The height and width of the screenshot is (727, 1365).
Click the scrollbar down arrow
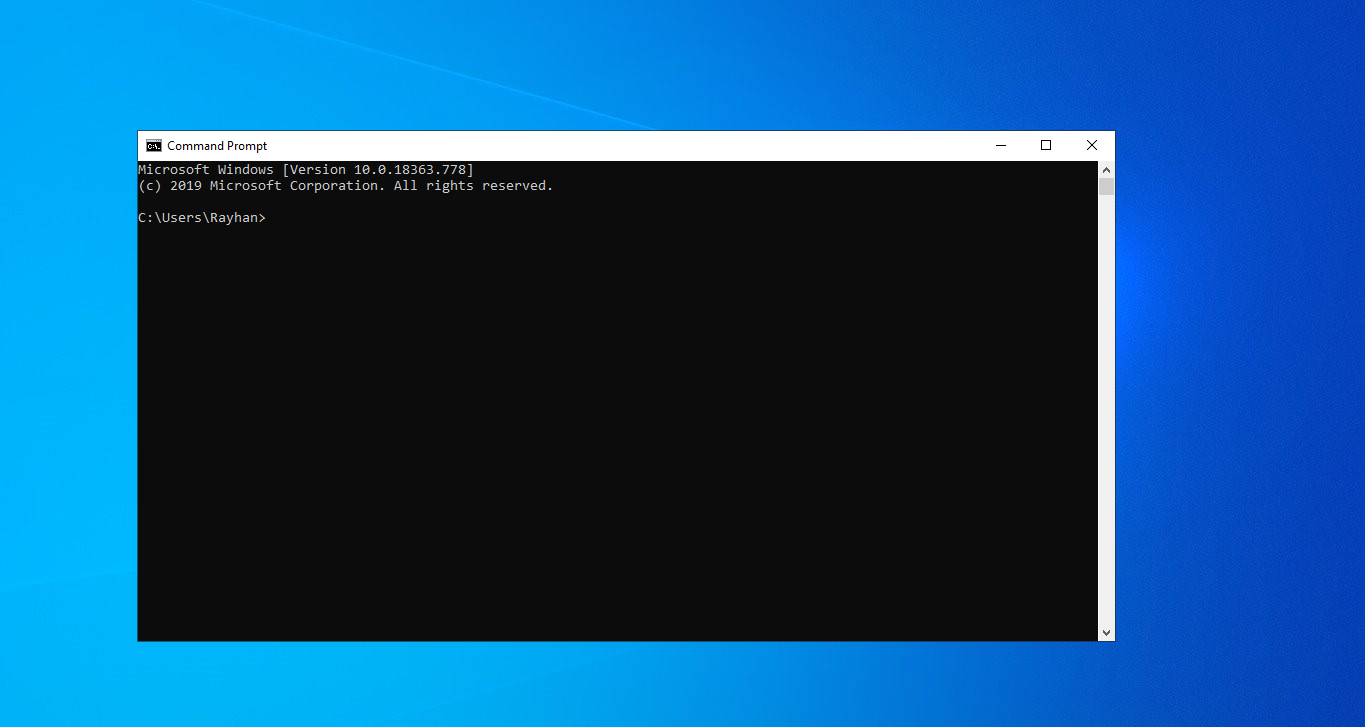1106,632
